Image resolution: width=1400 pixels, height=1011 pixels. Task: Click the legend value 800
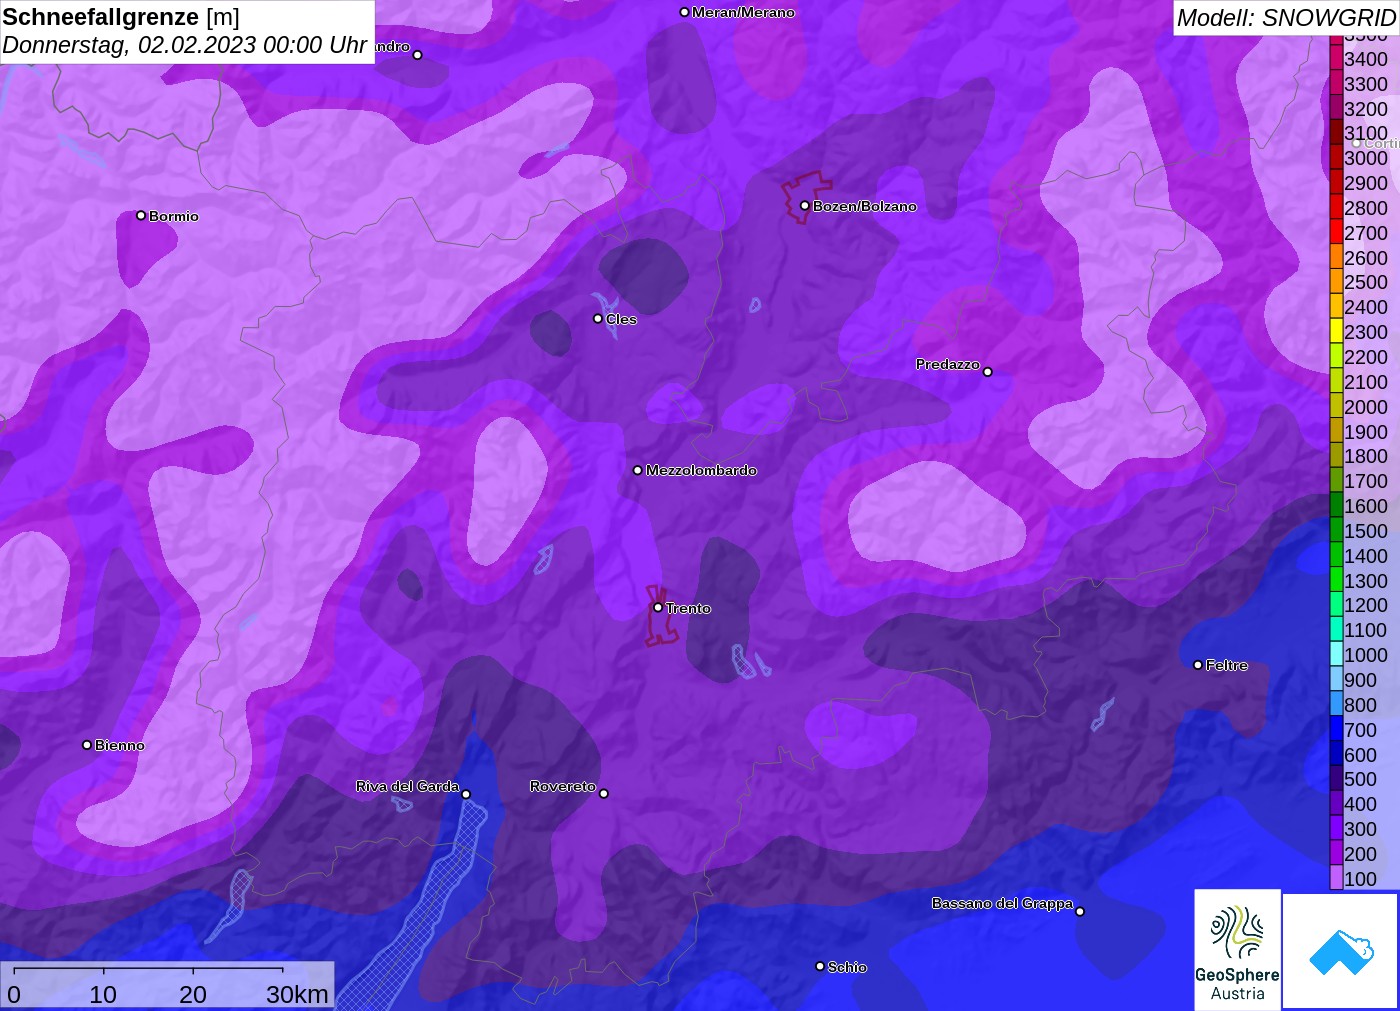click(x=1360, y=705)
